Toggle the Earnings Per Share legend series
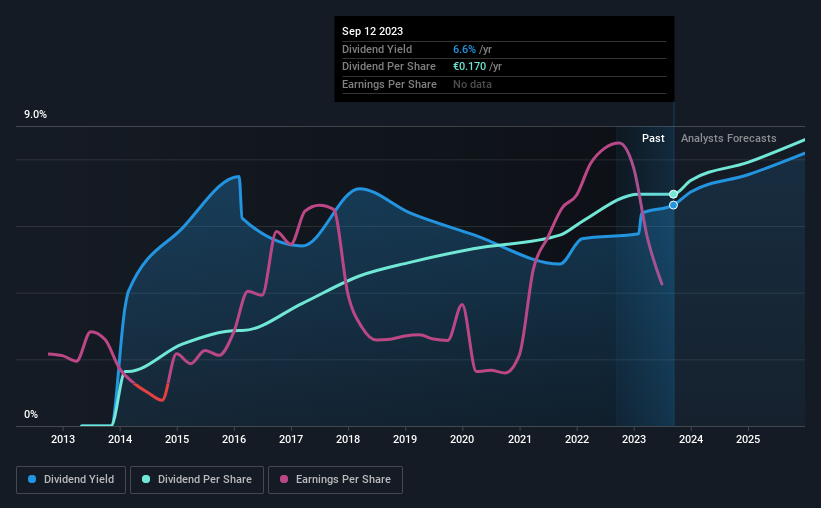This screenshot has height=508, width=821. (x=335, y=479)
